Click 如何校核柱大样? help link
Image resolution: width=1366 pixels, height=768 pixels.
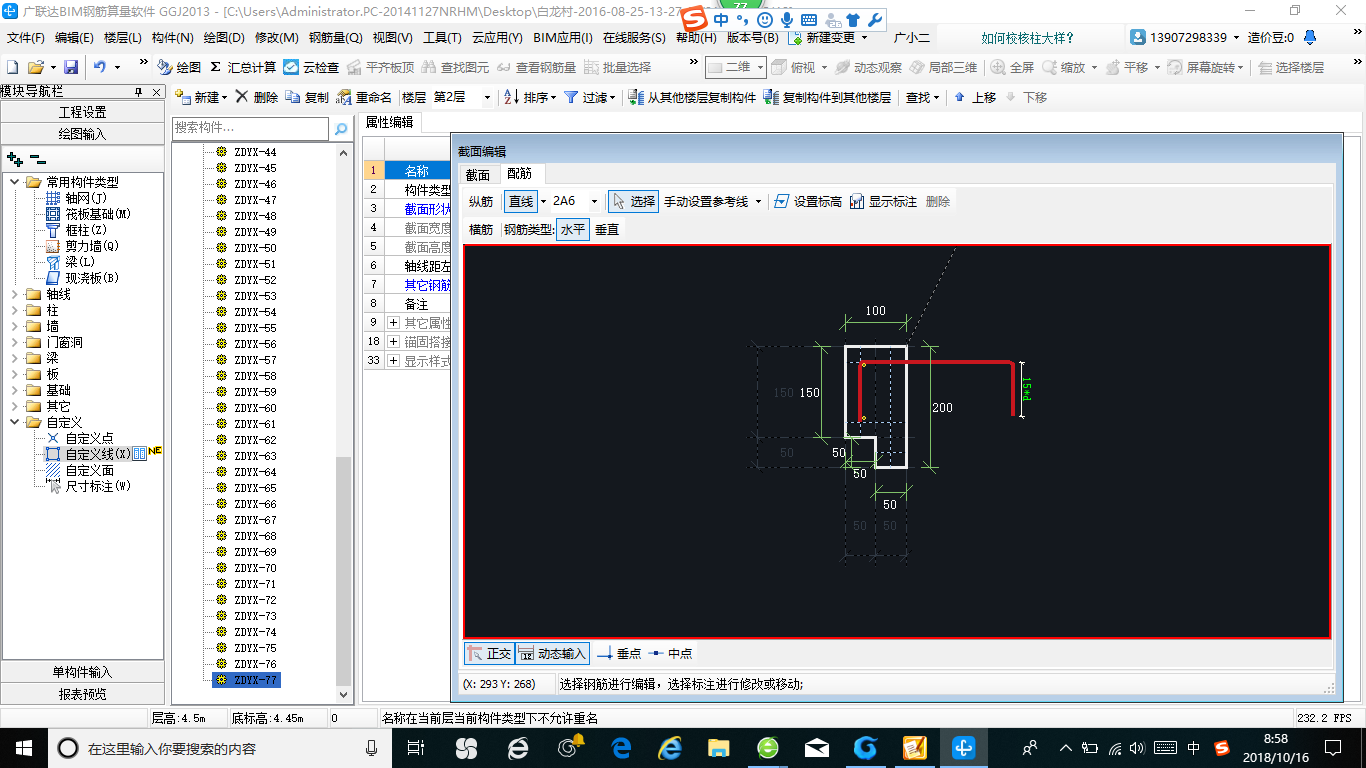(x=1028, y=38)
